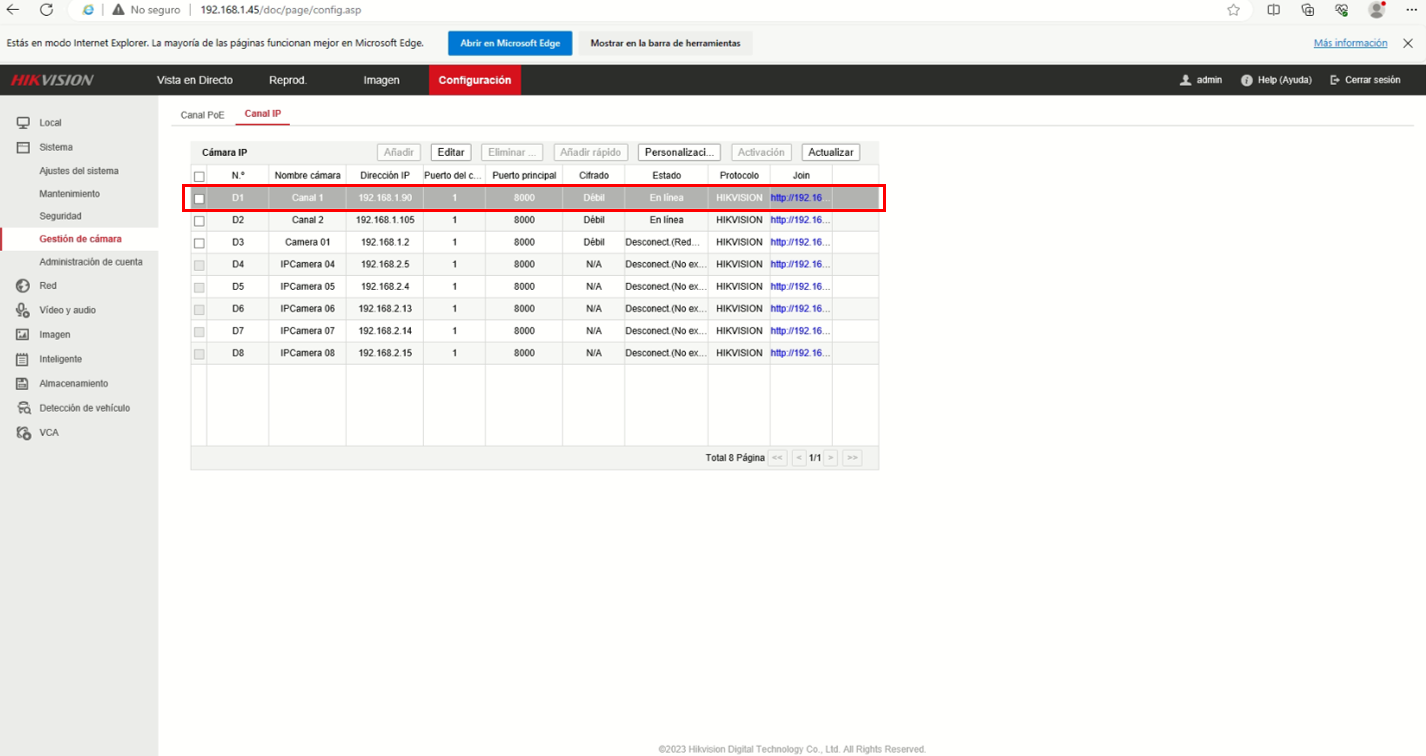The image size is (1426, 756).
Task: Click Abrir en Microsoft Edge button
Action: pos(510,44)
